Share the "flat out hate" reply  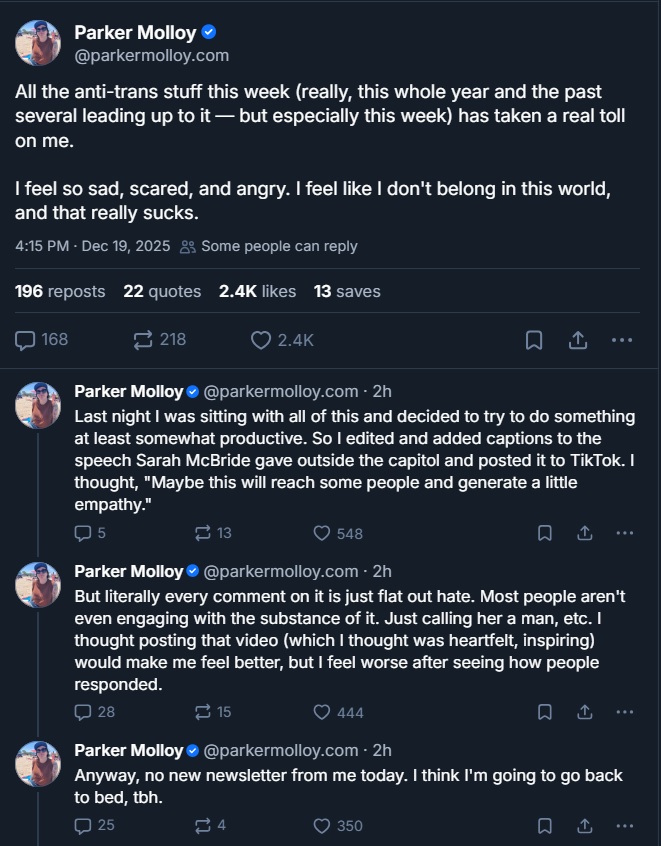(x=585, y=712)
